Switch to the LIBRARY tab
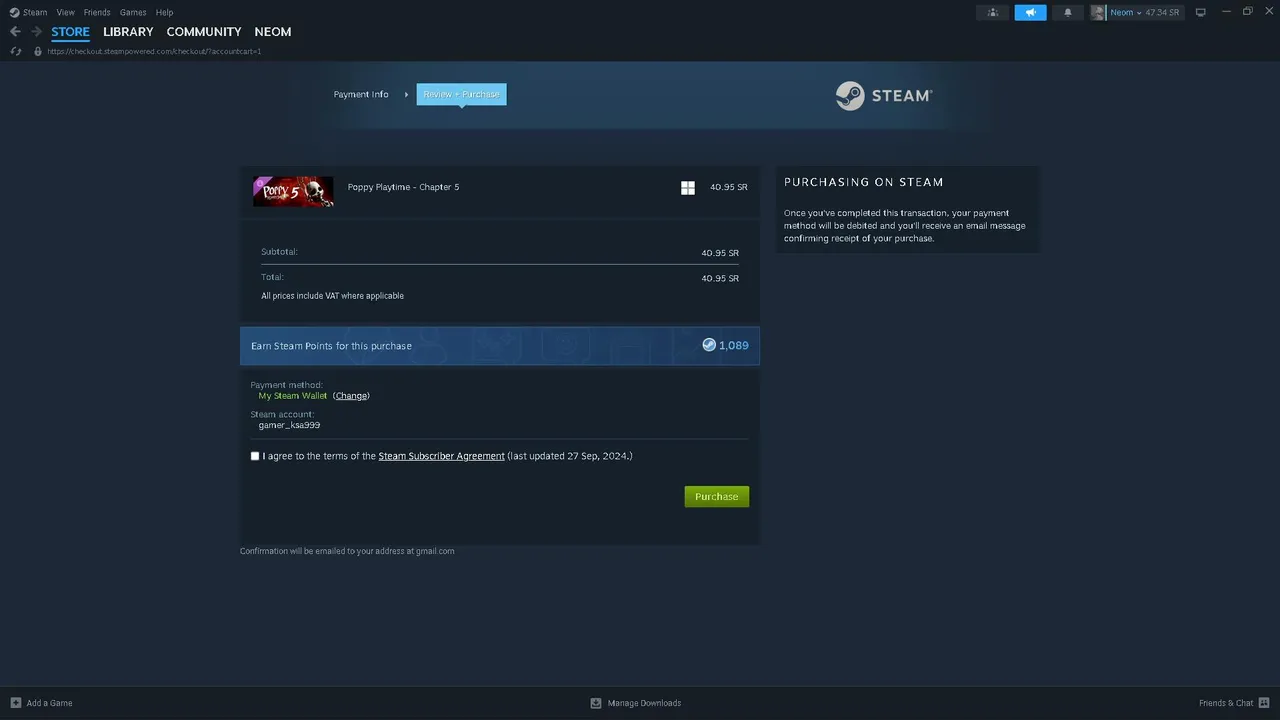 tap(128, 32)
